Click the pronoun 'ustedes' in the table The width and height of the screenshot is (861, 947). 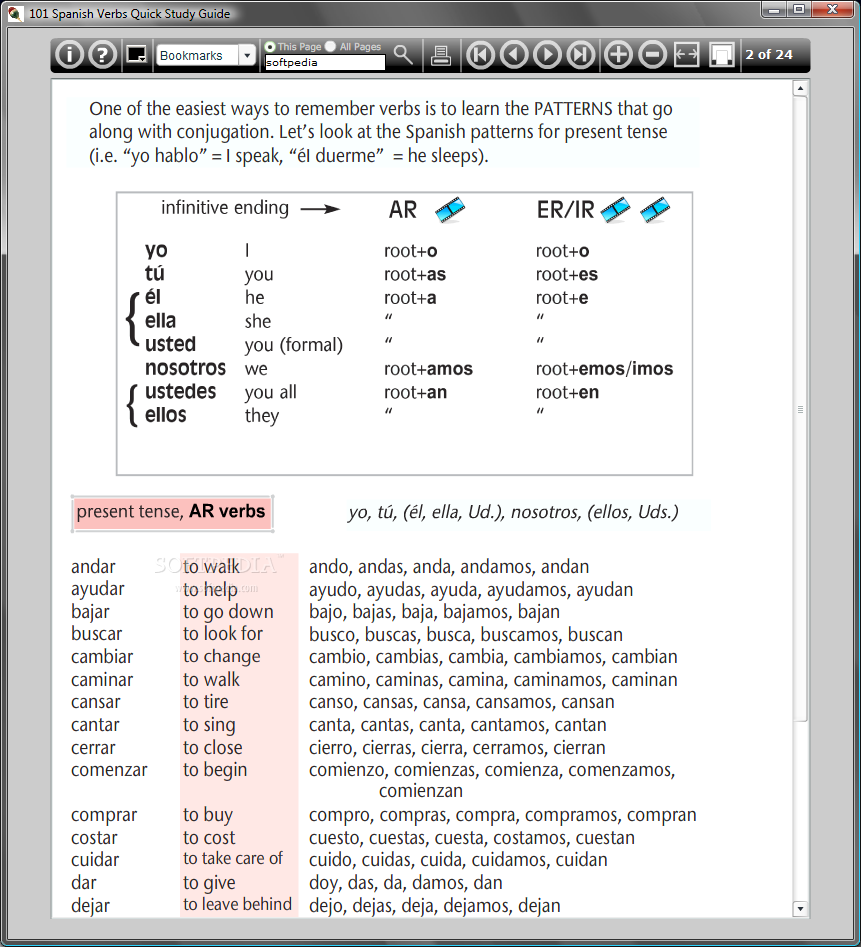pyautogui.click(x=181, y=392)
